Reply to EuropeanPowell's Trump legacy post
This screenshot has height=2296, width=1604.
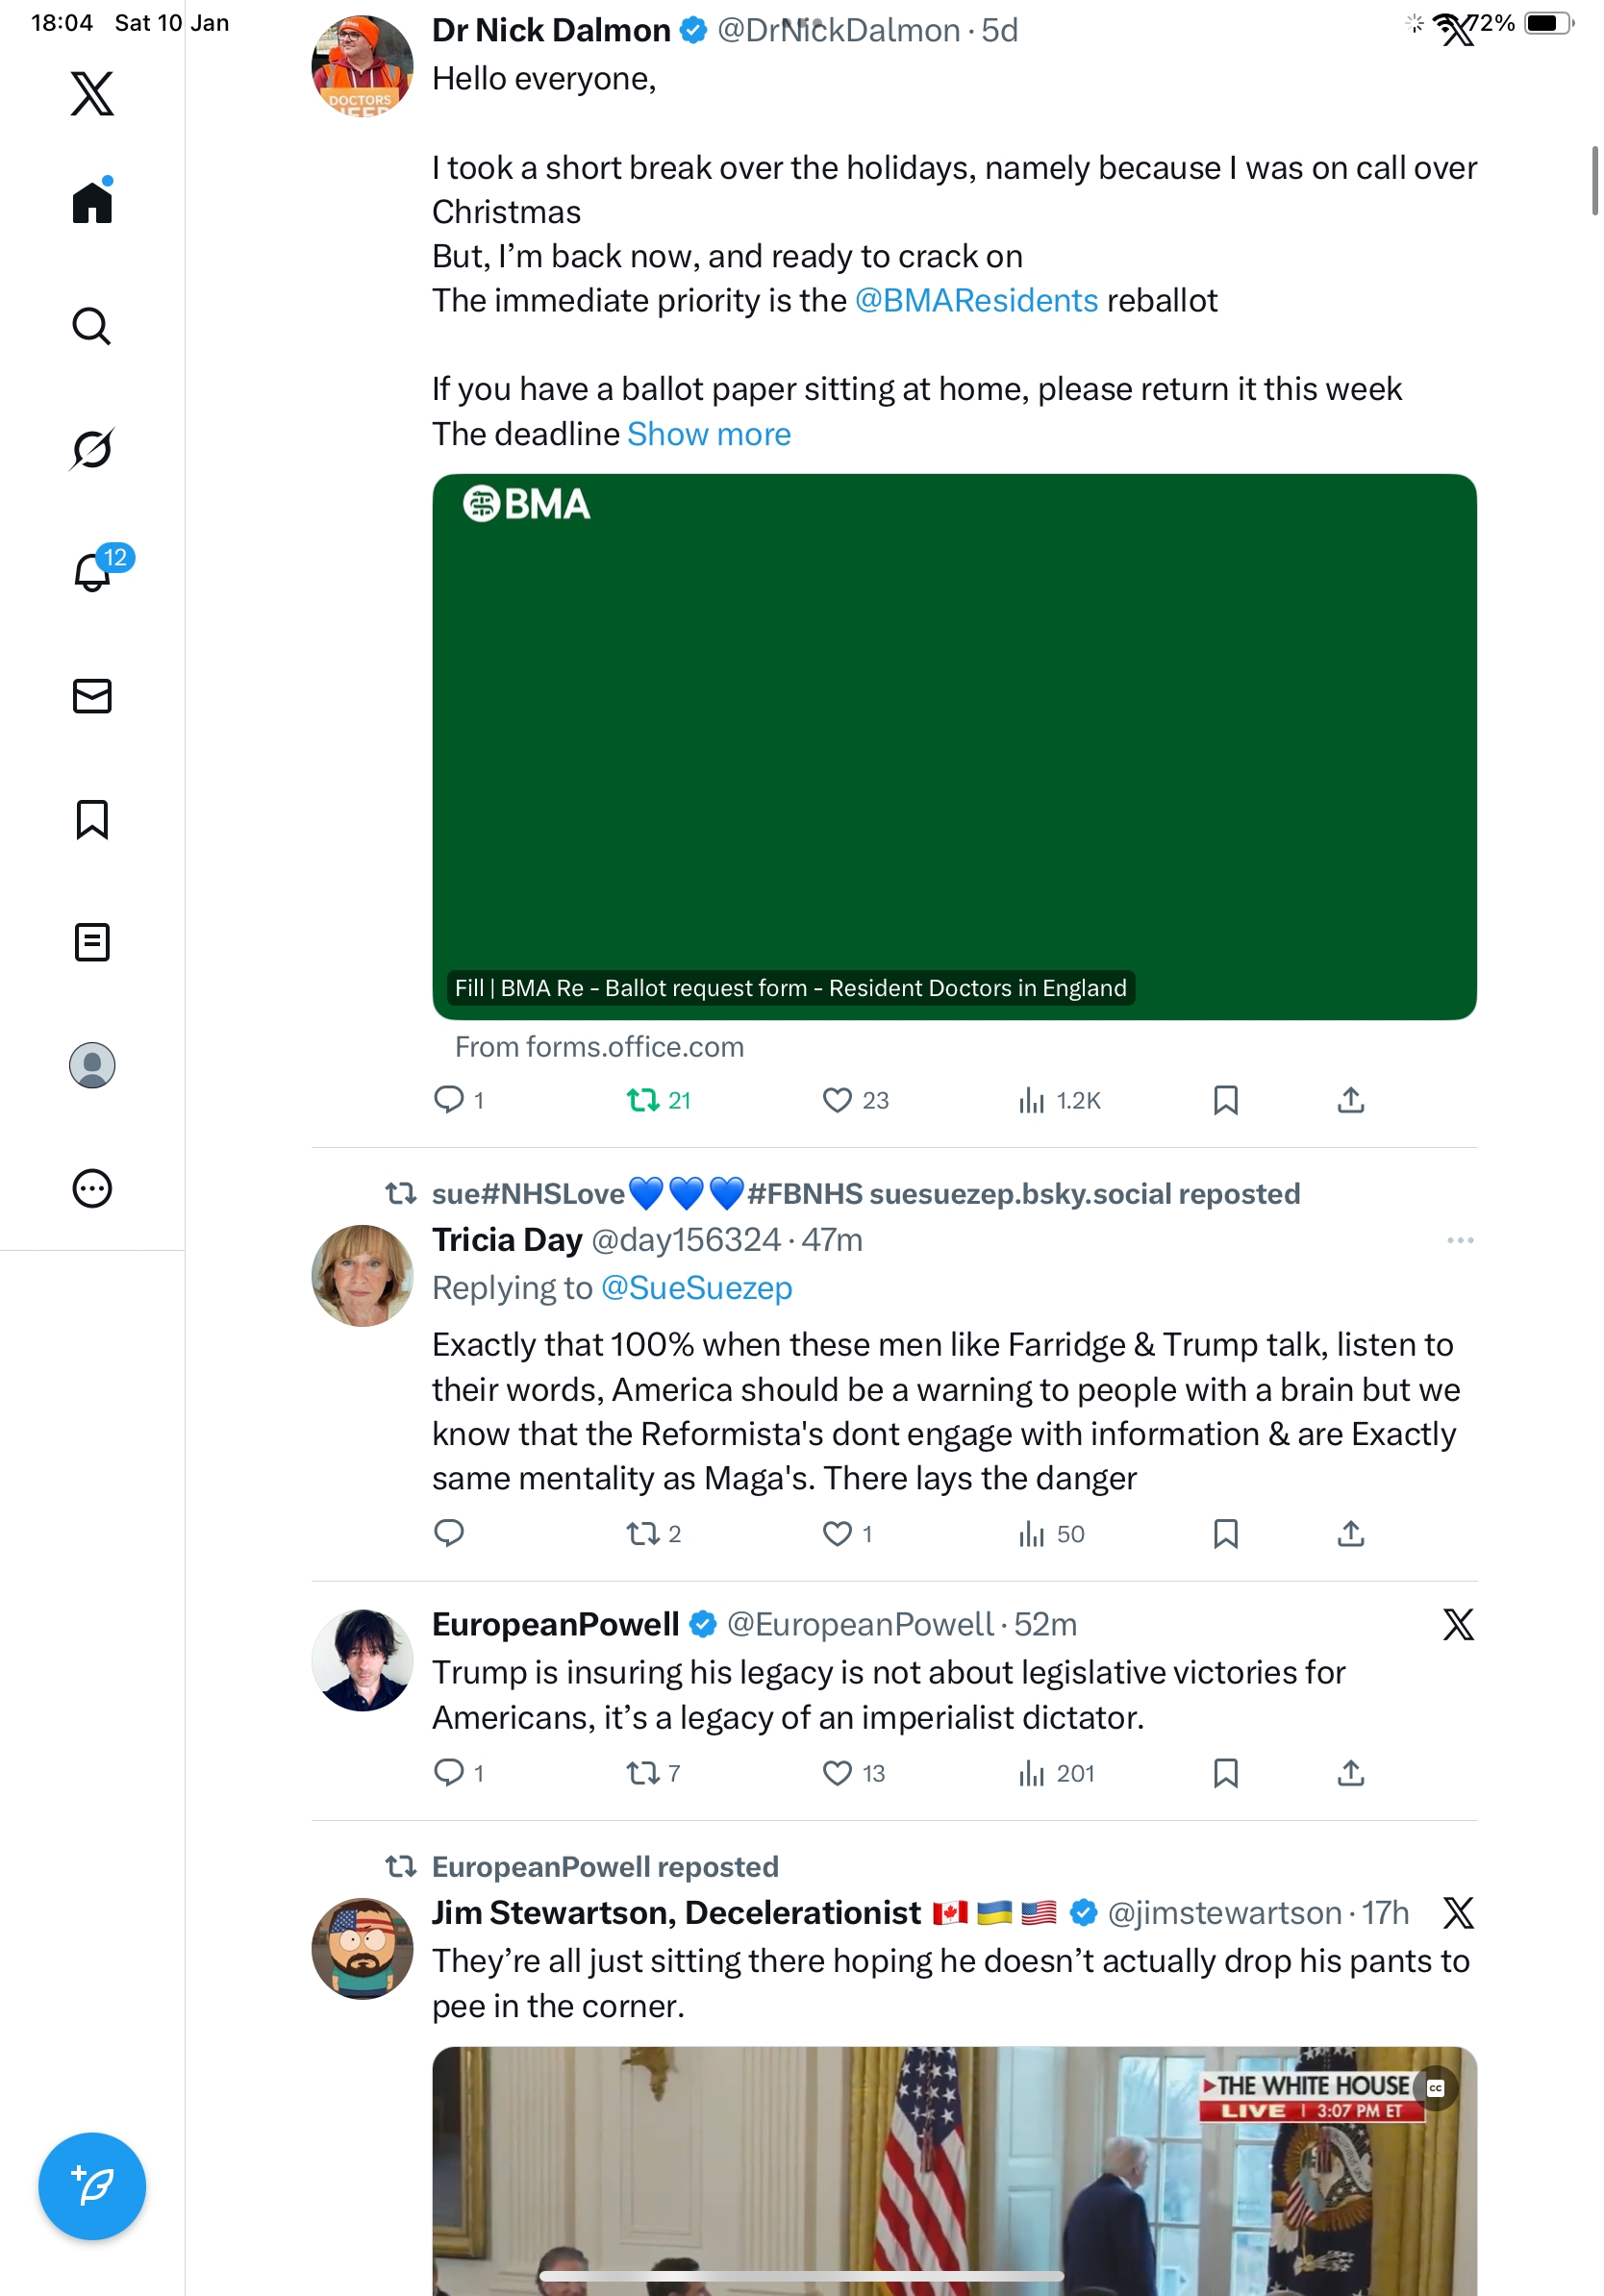tap(449, 1773)
